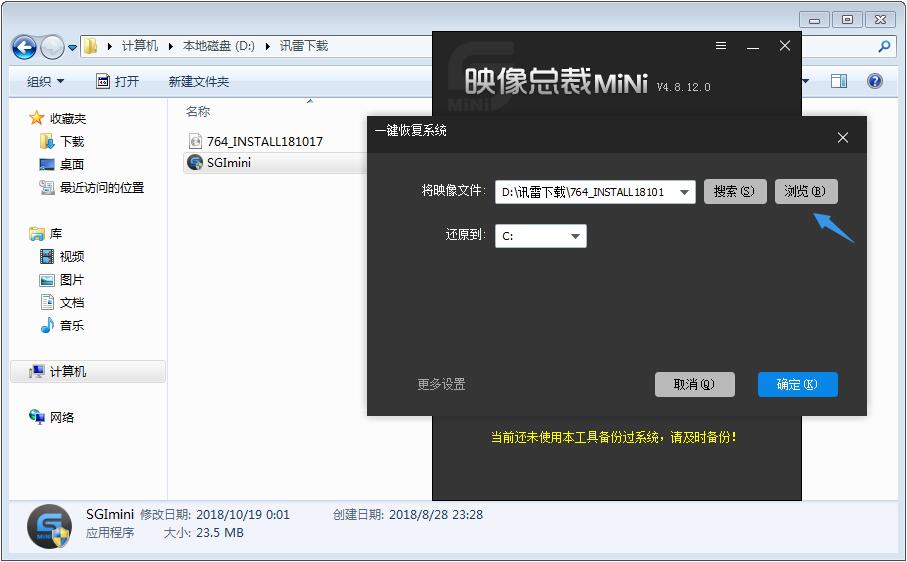The height and width of the screenshot is (562, 907).
Task: Click the 更多设置 link
Action: (441, 384)
